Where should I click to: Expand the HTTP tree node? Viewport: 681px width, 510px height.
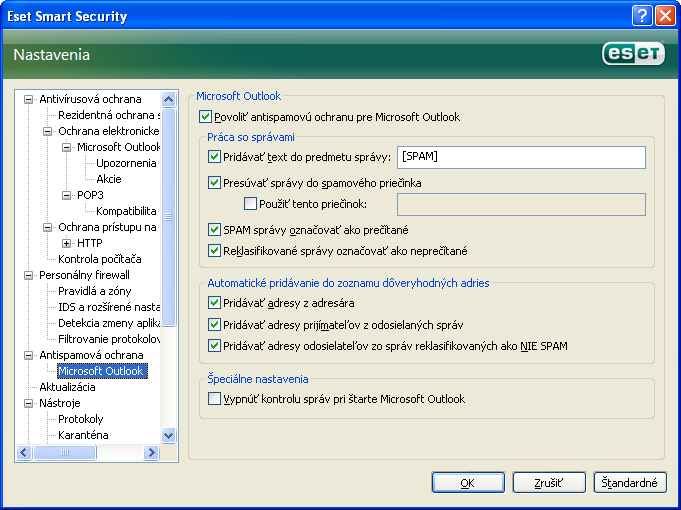click(66, 243)
